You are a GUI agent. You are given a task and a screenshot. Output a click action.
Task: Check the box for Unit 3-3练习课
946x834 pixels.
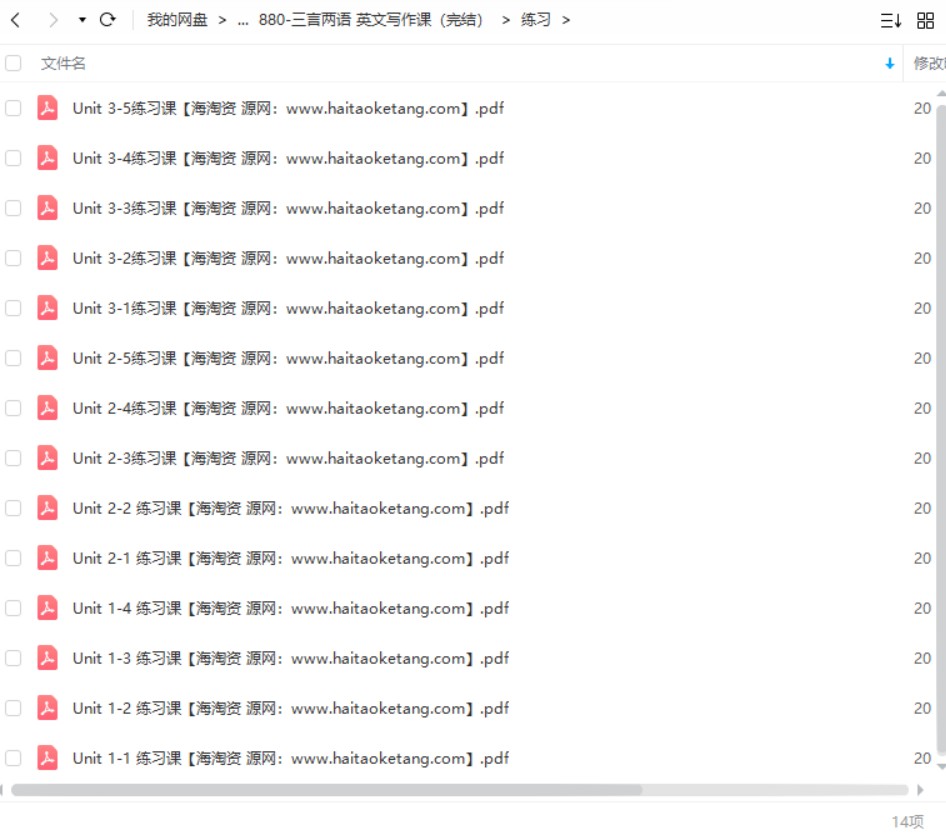coord(13,209)
